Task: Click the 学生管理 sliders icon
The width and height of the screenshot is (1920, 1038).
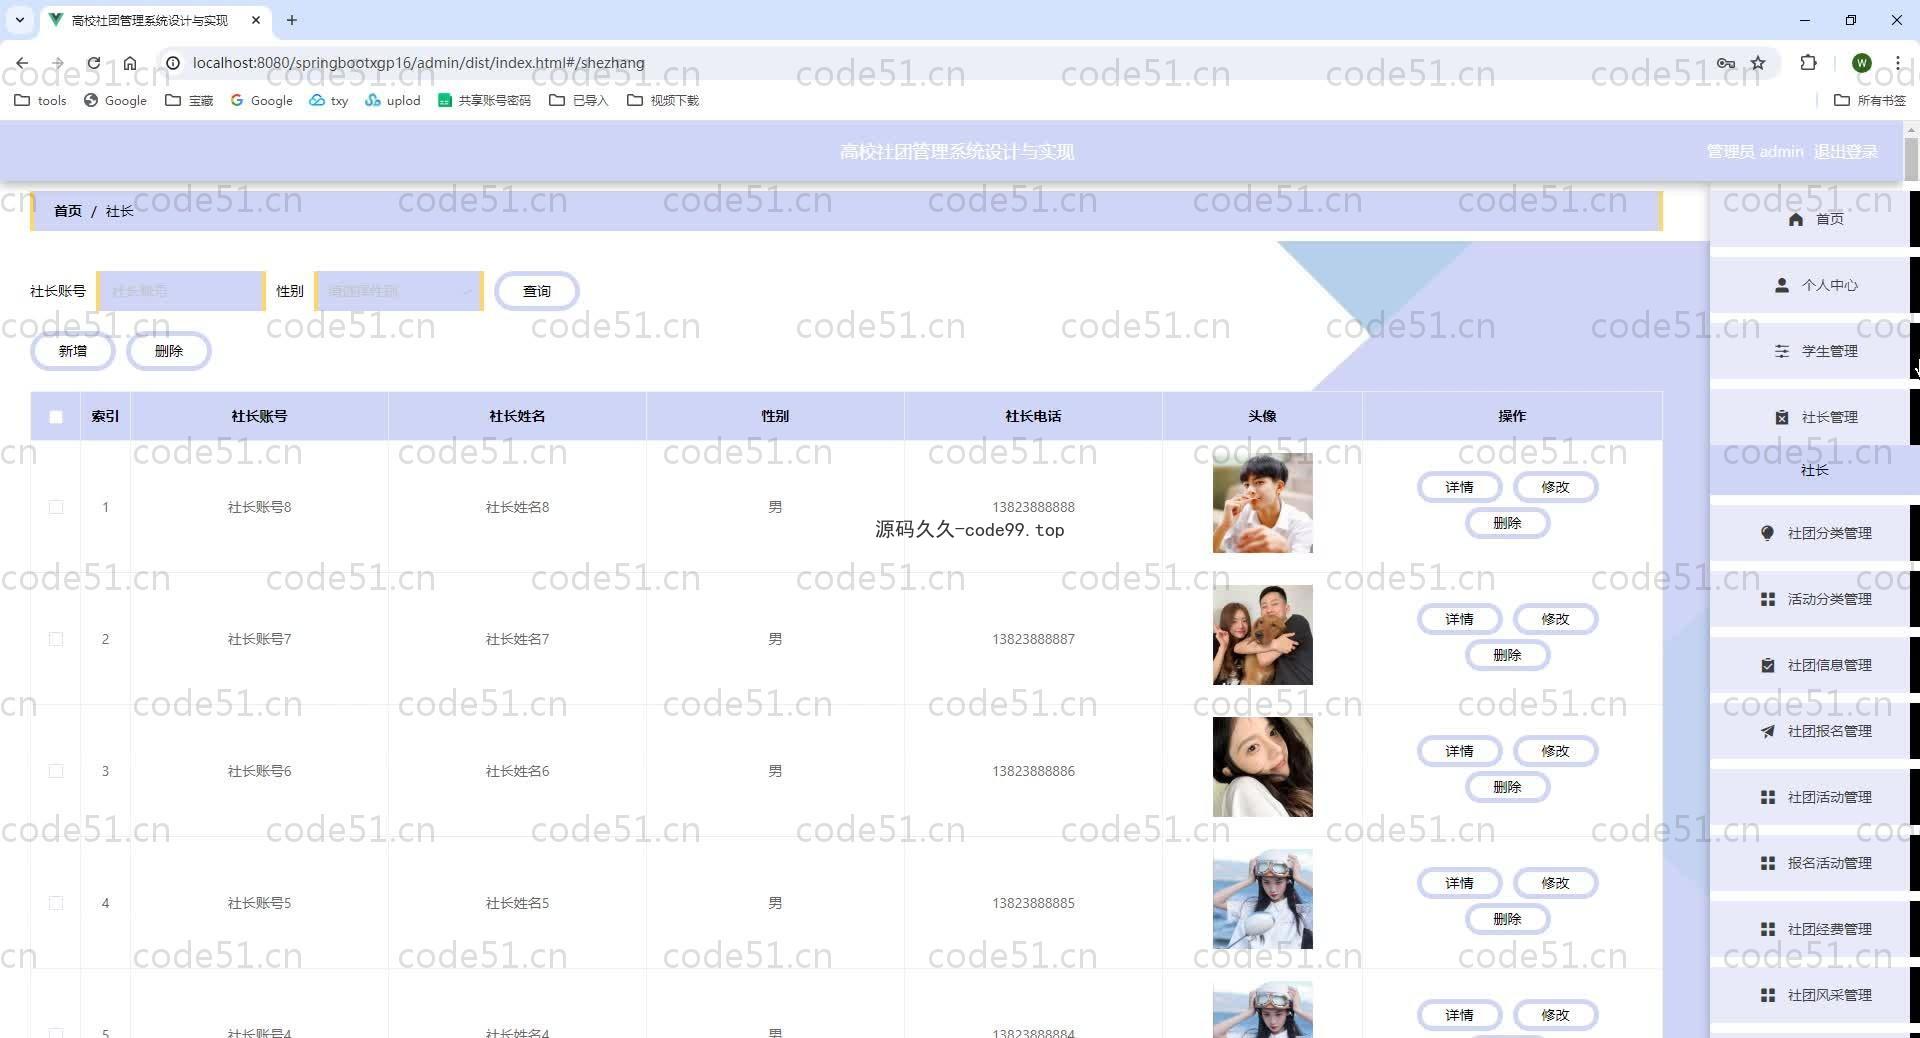Action: coord(1782,351)
